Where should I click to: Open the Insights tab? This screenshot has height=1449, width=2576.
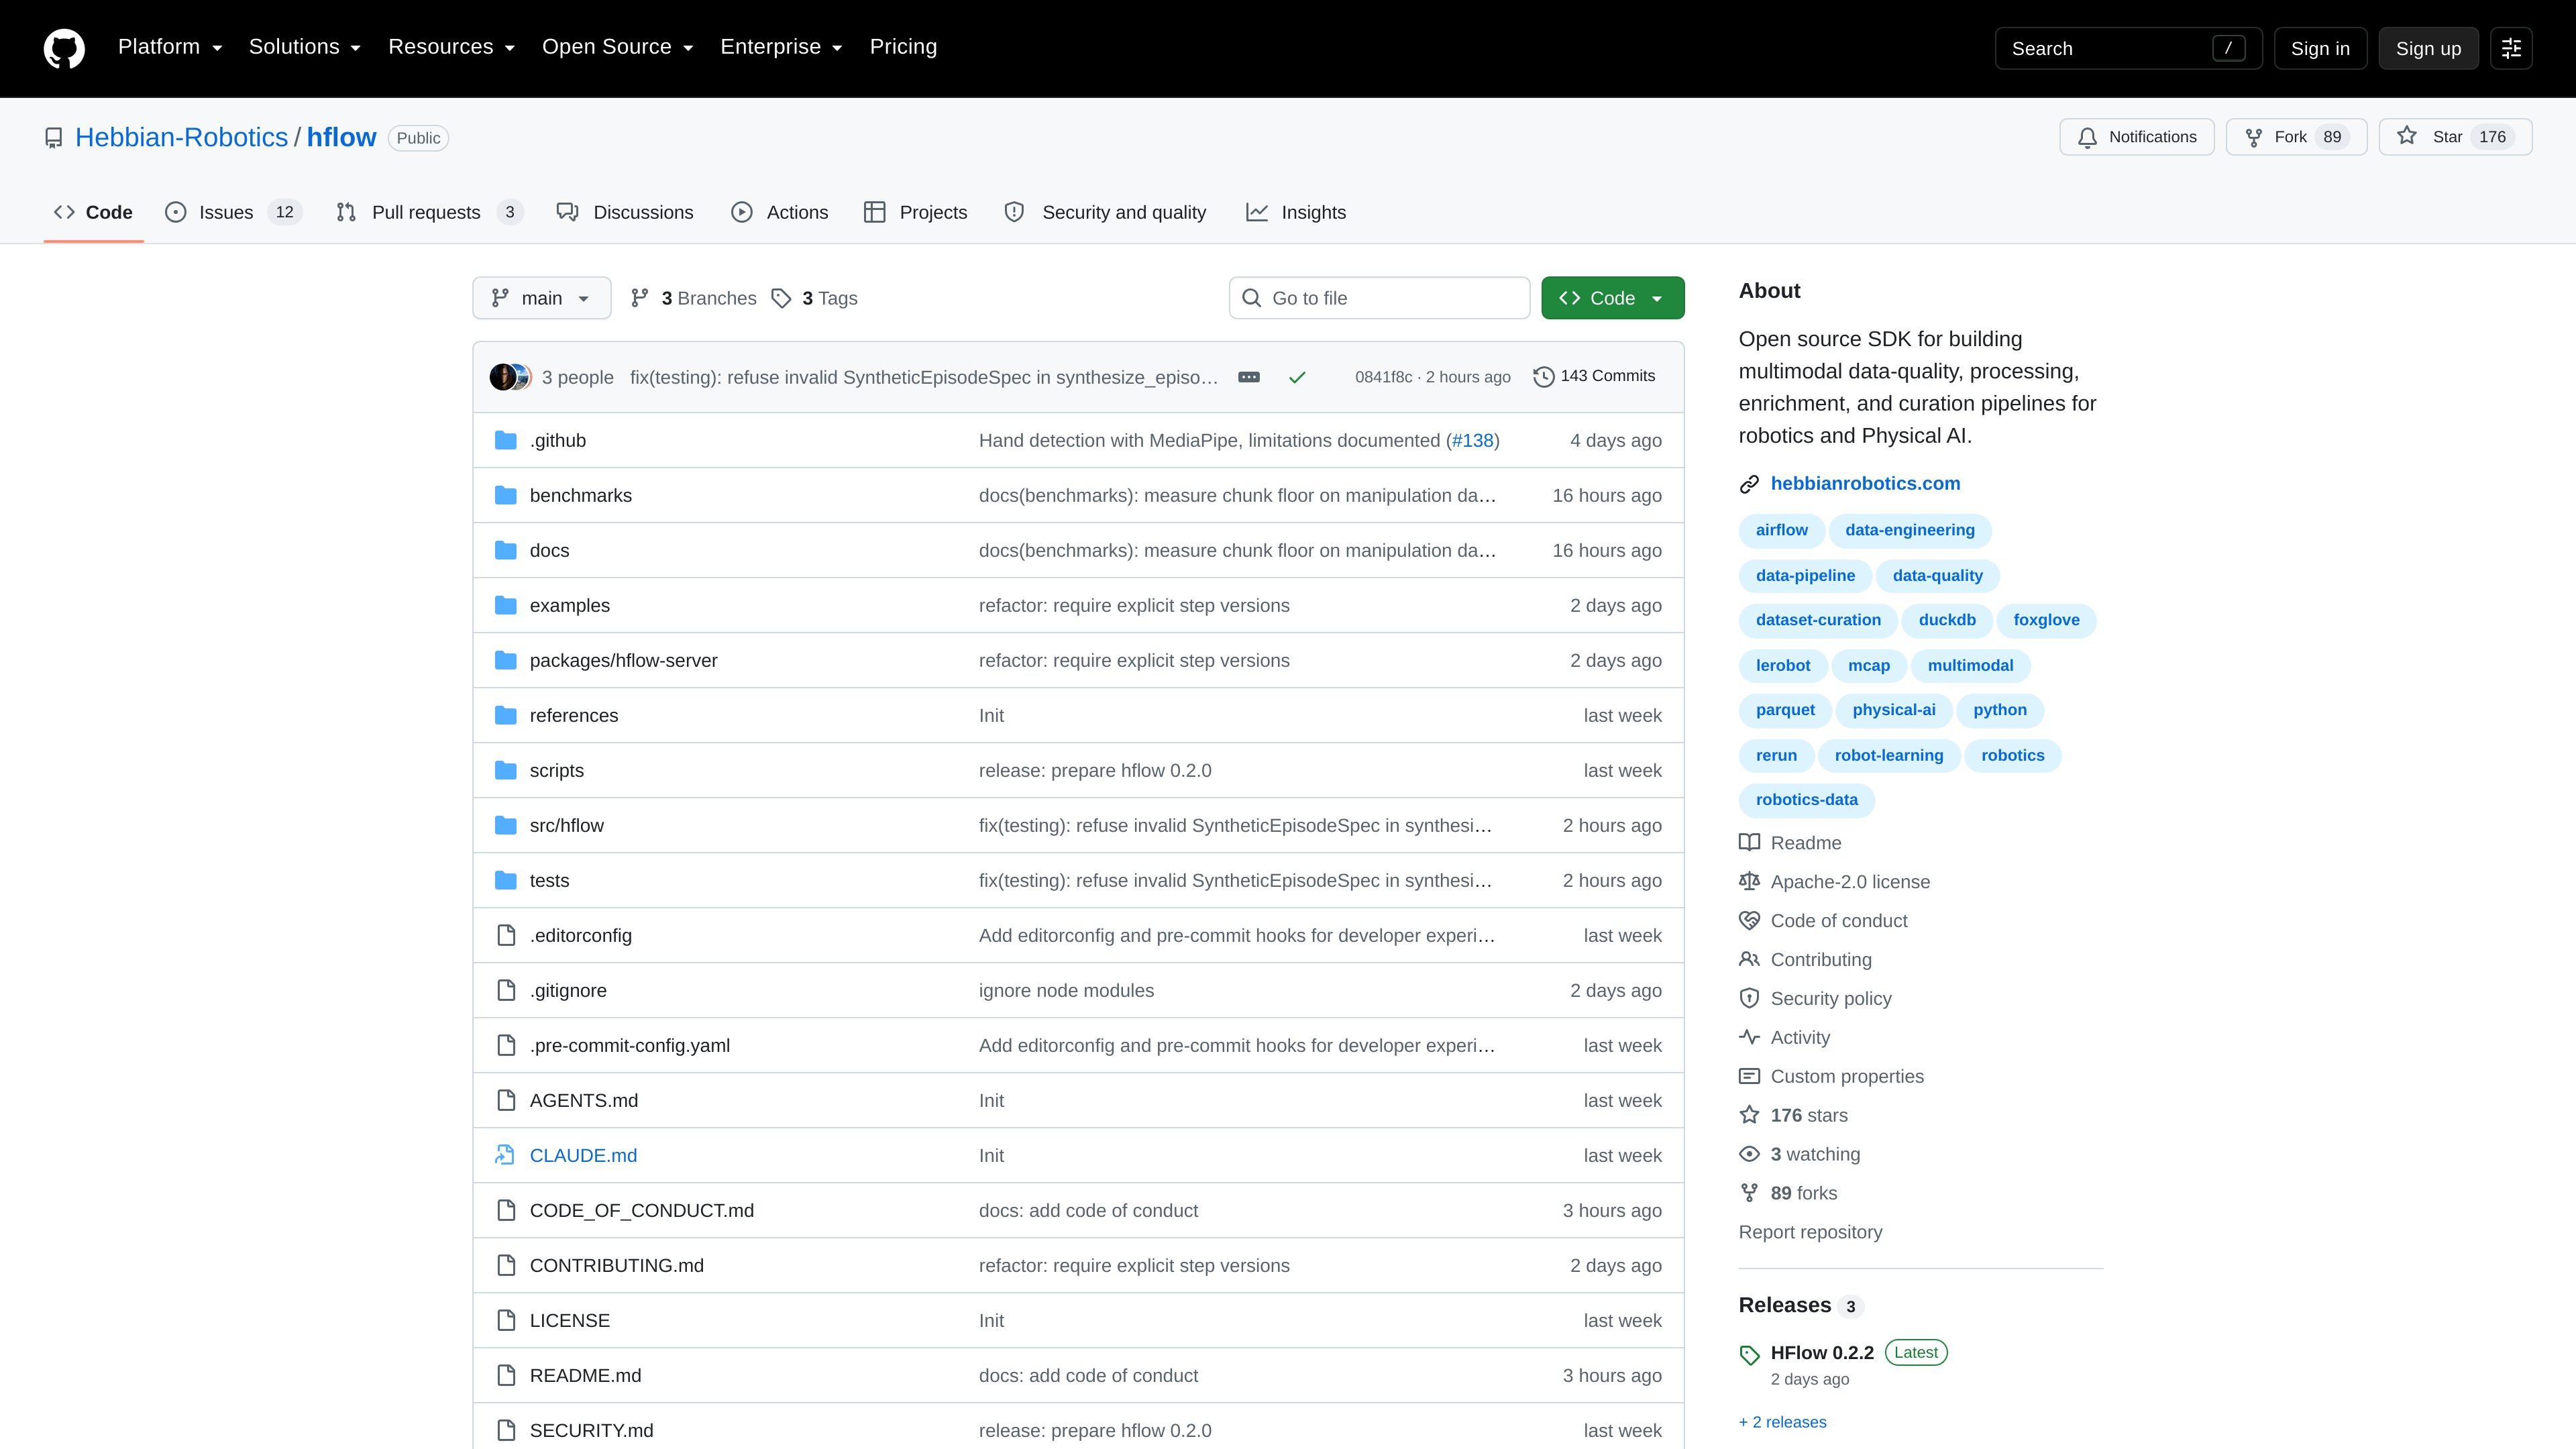click(1296, 212)
